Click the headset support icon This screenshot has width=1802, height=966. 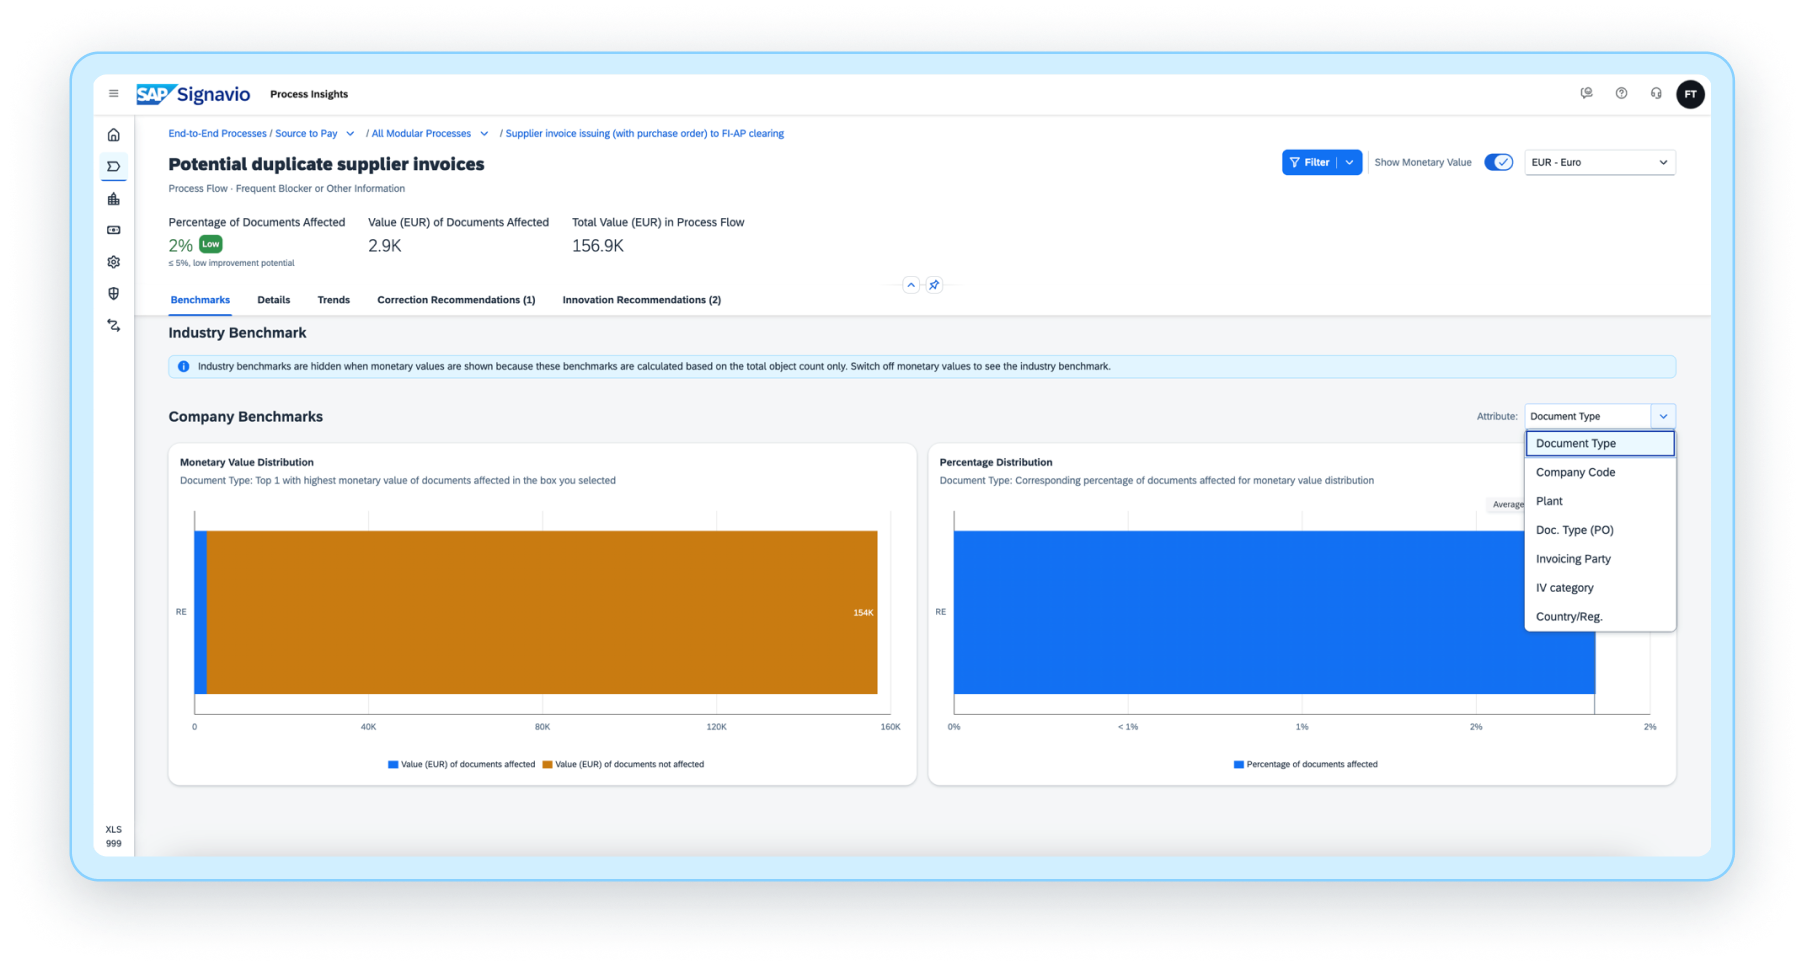(x=1656, y=93)
